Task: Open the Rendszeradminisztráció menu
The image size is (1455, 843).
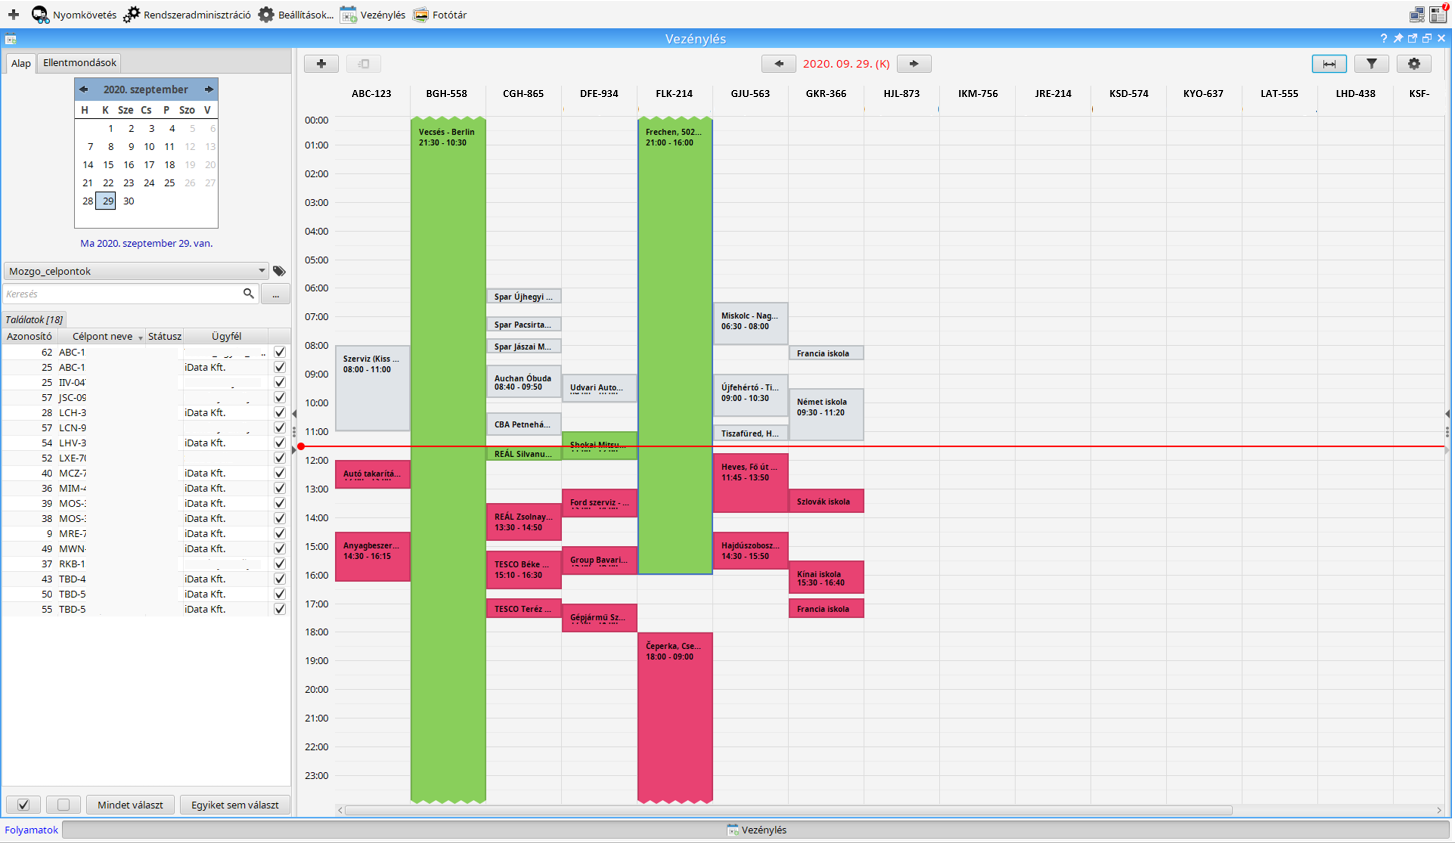Action: tap(186, 15)
